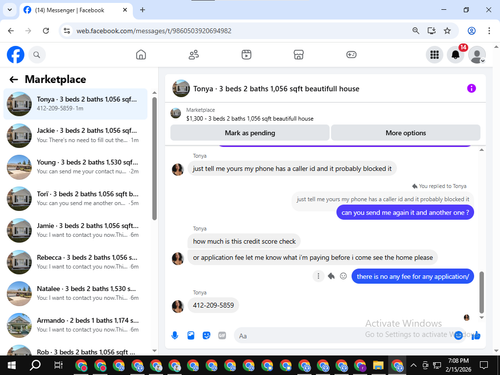Screen dimensions: 500x375
Task: Open browser zoom magnifier icon
Action: pyautogui.click(x=416, y=31)
